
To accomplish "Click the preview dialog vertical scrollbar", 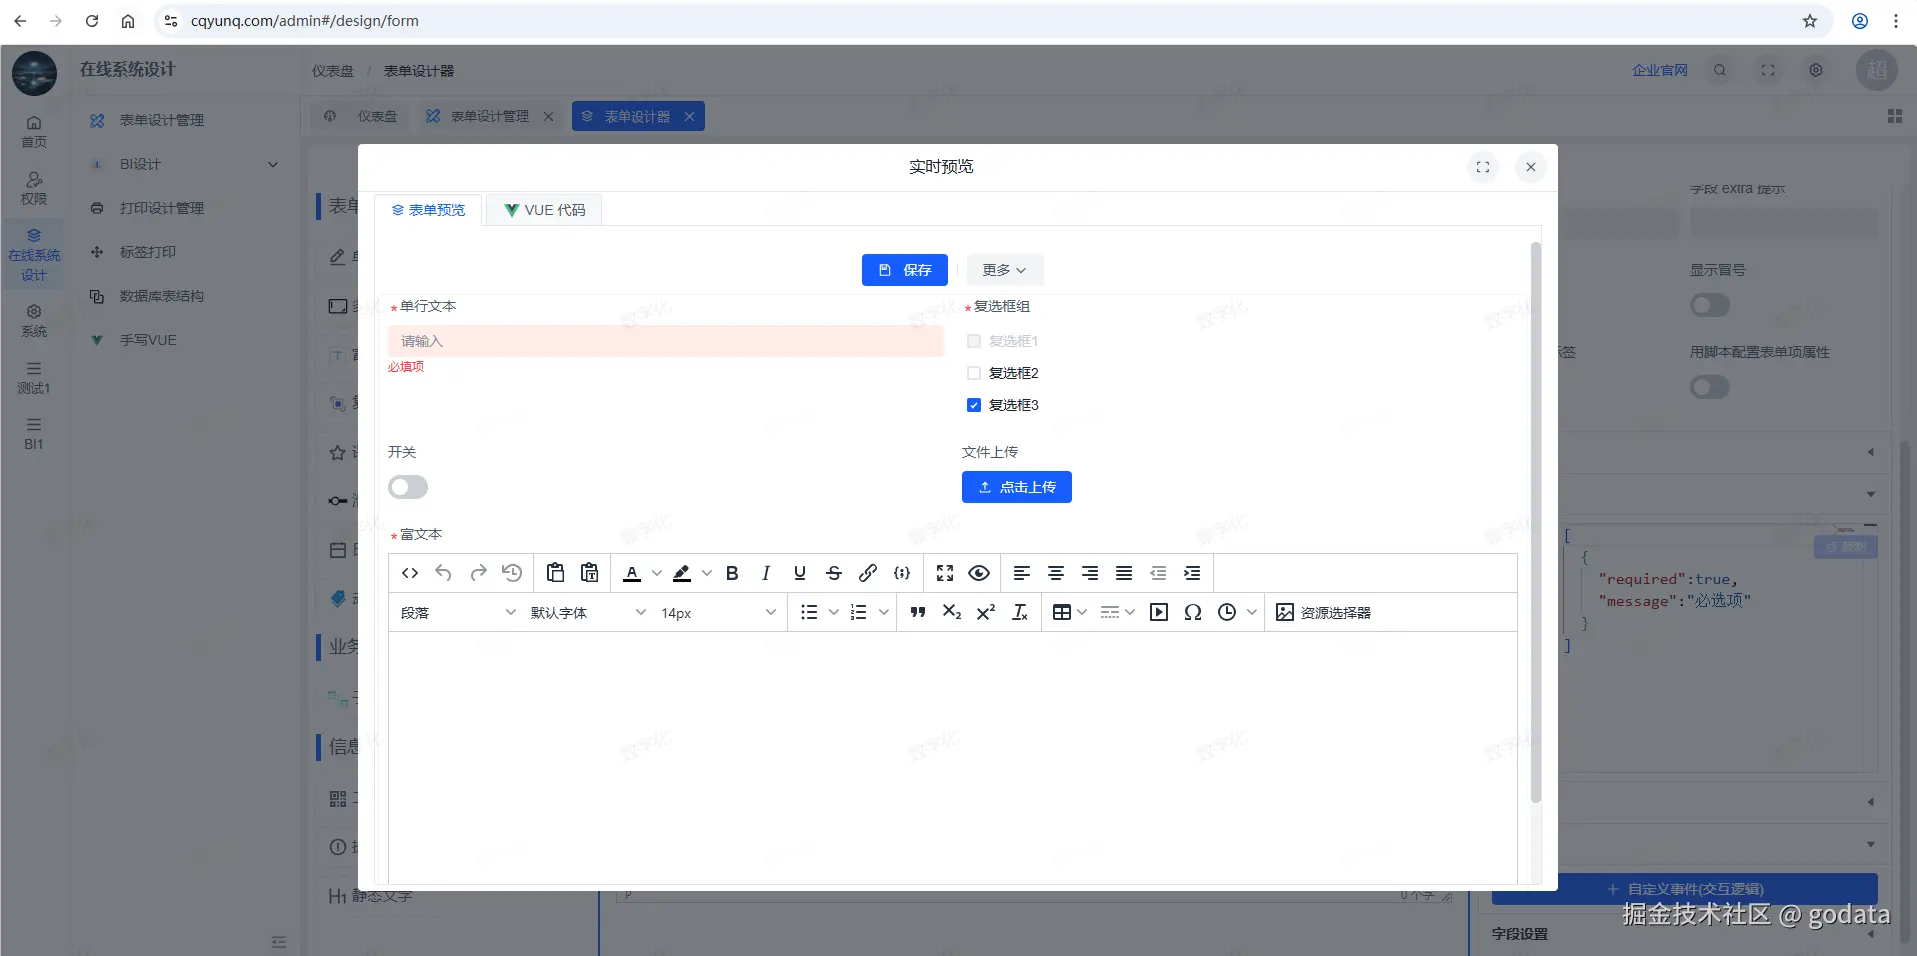I will (1536, 522).
